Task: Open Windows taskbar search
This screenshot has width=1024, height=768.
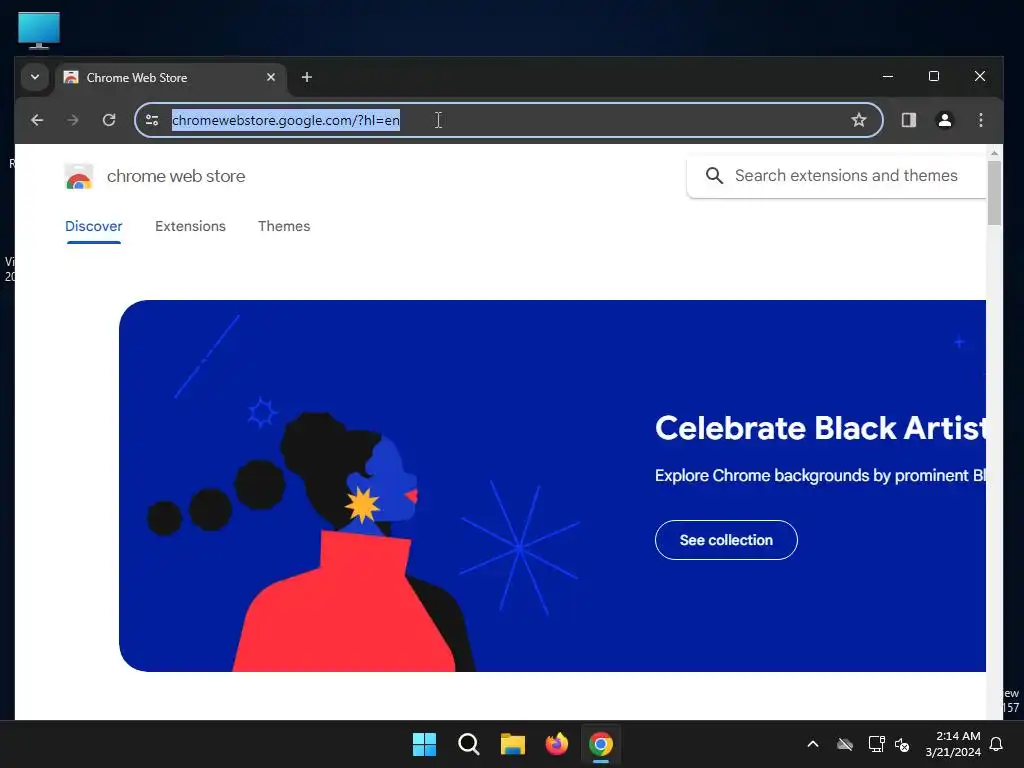Action: (x=468, y=744)
